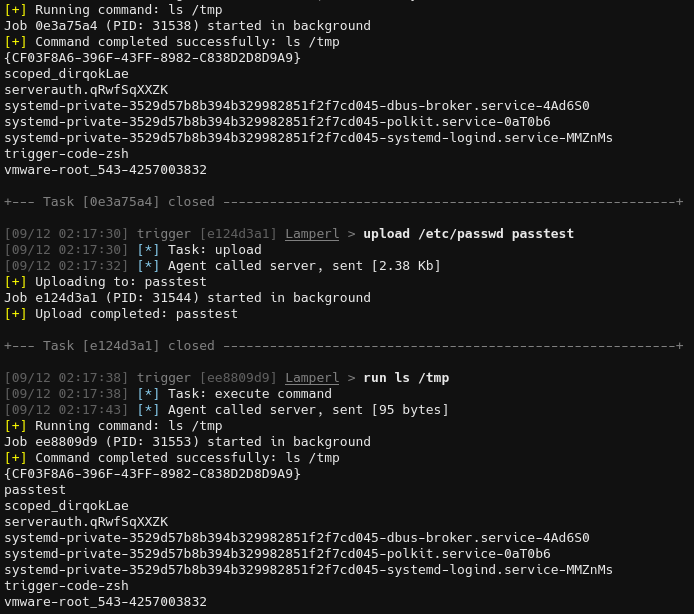
Task: Click task ID 0e3a75a4 in the closed divider
Action: [x=121, y=202]
